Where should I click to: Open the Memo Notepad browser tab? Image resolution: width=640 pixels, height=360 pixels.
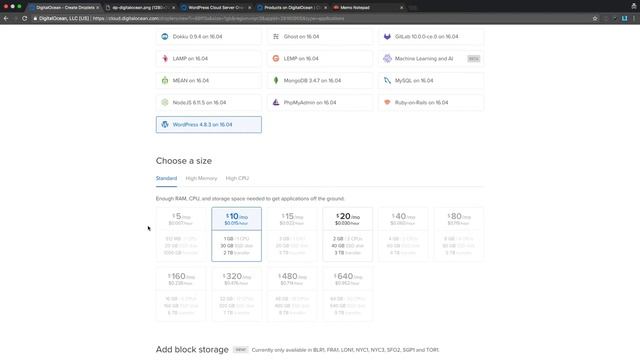(x=367, y=7)
